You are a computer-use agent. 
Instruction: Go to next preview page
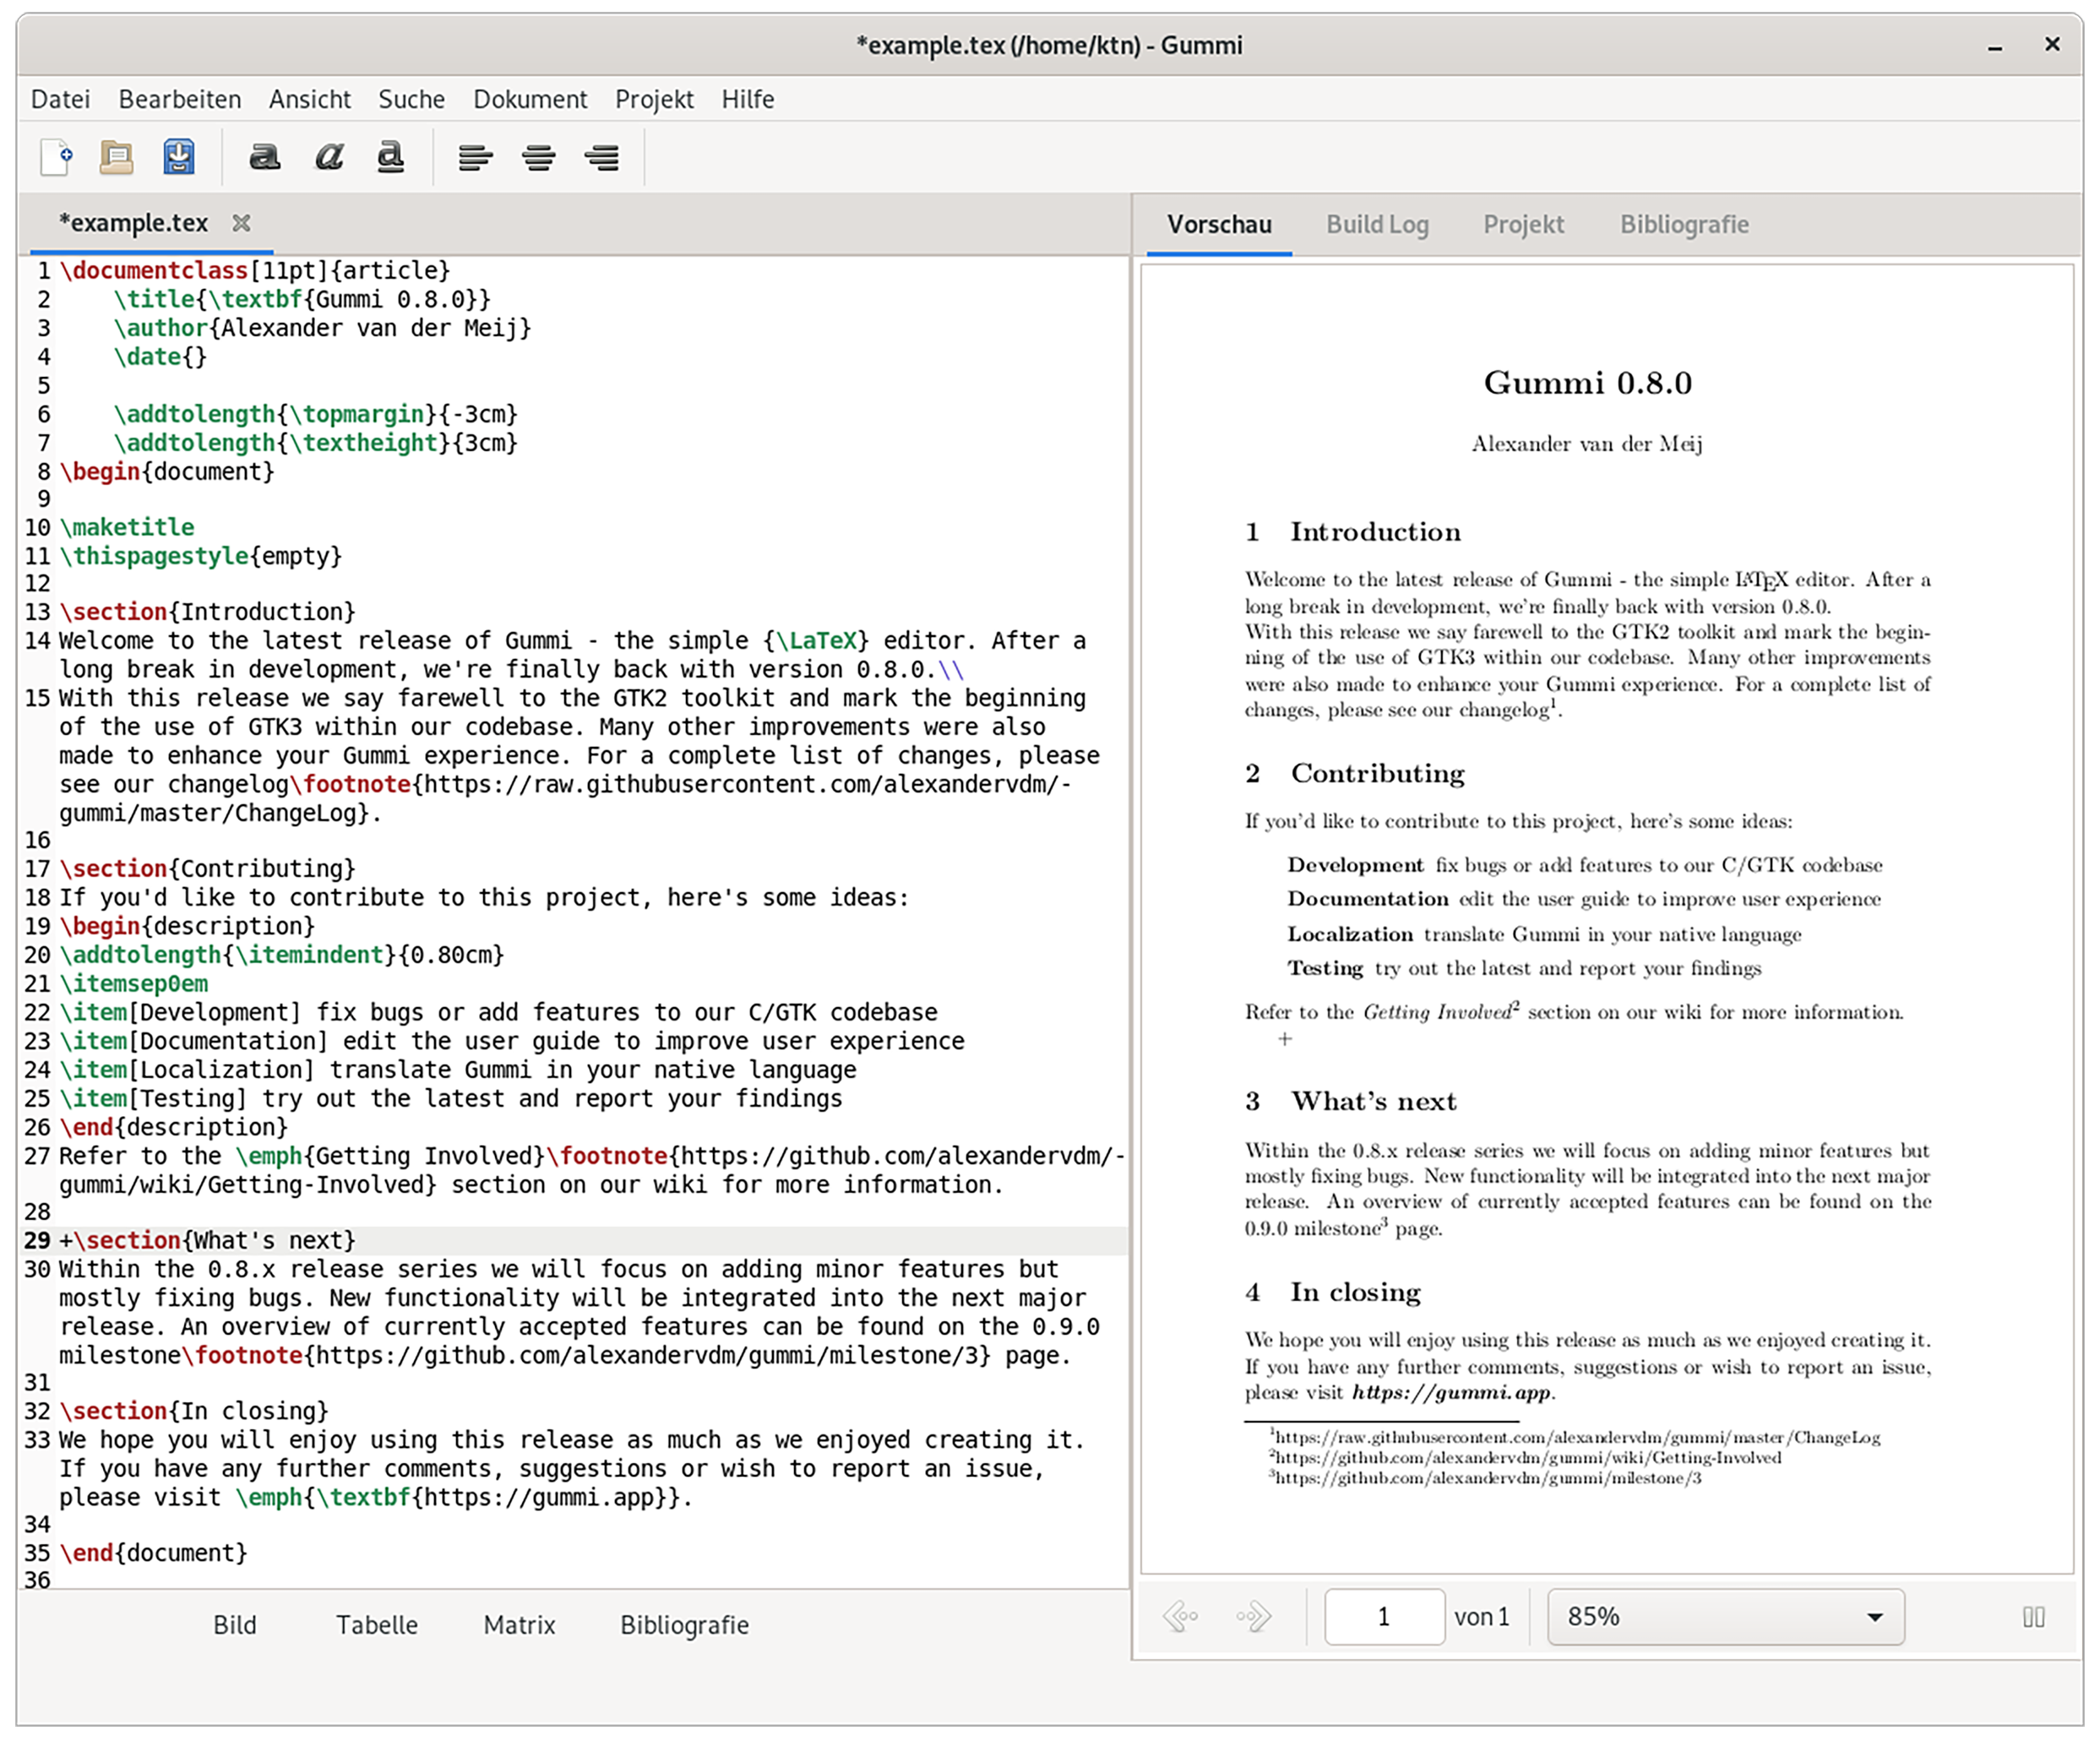click(x=1253, y=1617)
